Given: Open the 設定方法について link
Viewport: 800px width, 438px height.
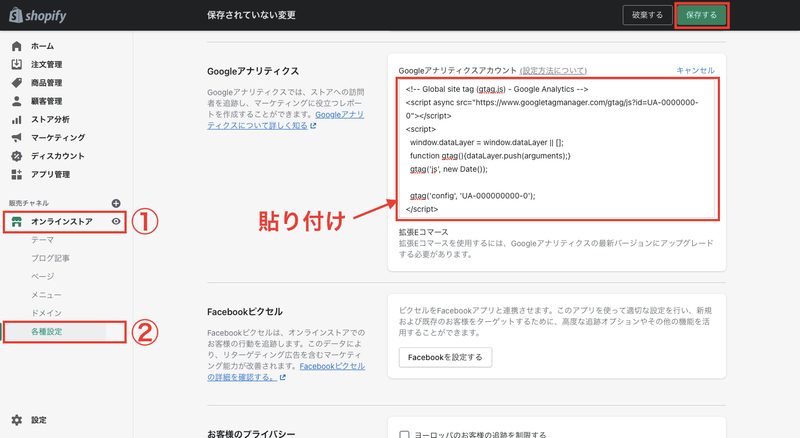Looking at the screenshot, I should click(x=553, y=70).
